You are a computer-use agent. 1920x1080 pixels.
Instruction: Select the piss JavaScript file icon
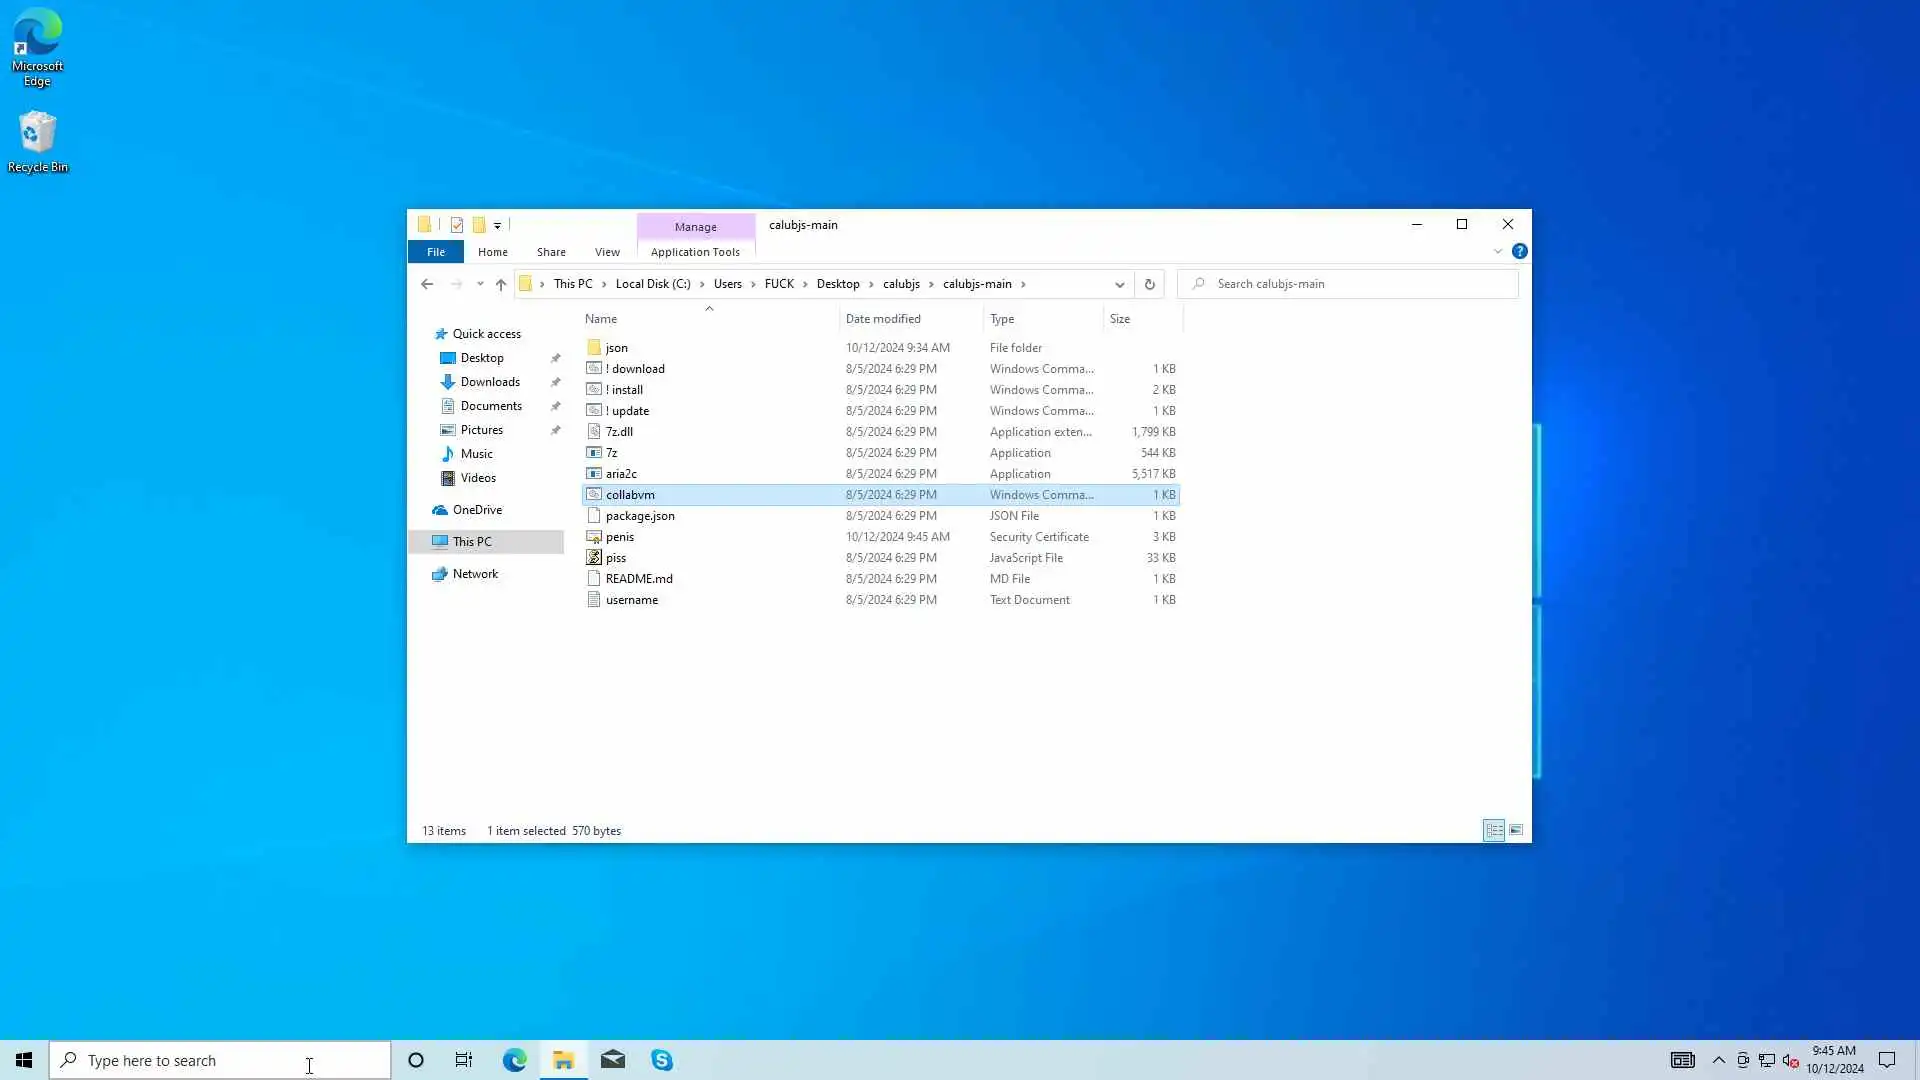click(594, 558)
